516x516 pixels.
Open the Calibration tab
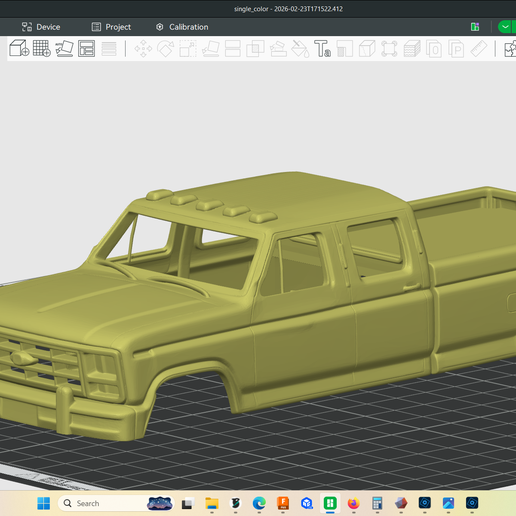(182, 27)
